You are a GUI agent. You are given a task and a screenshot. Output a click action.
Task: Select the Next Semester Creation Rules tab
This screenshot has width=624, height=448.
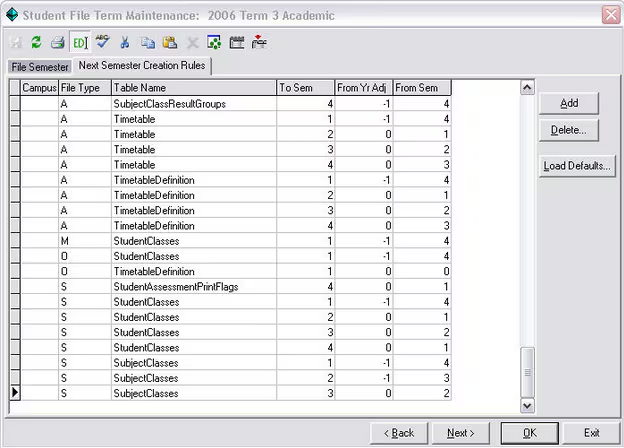[142, 65]
